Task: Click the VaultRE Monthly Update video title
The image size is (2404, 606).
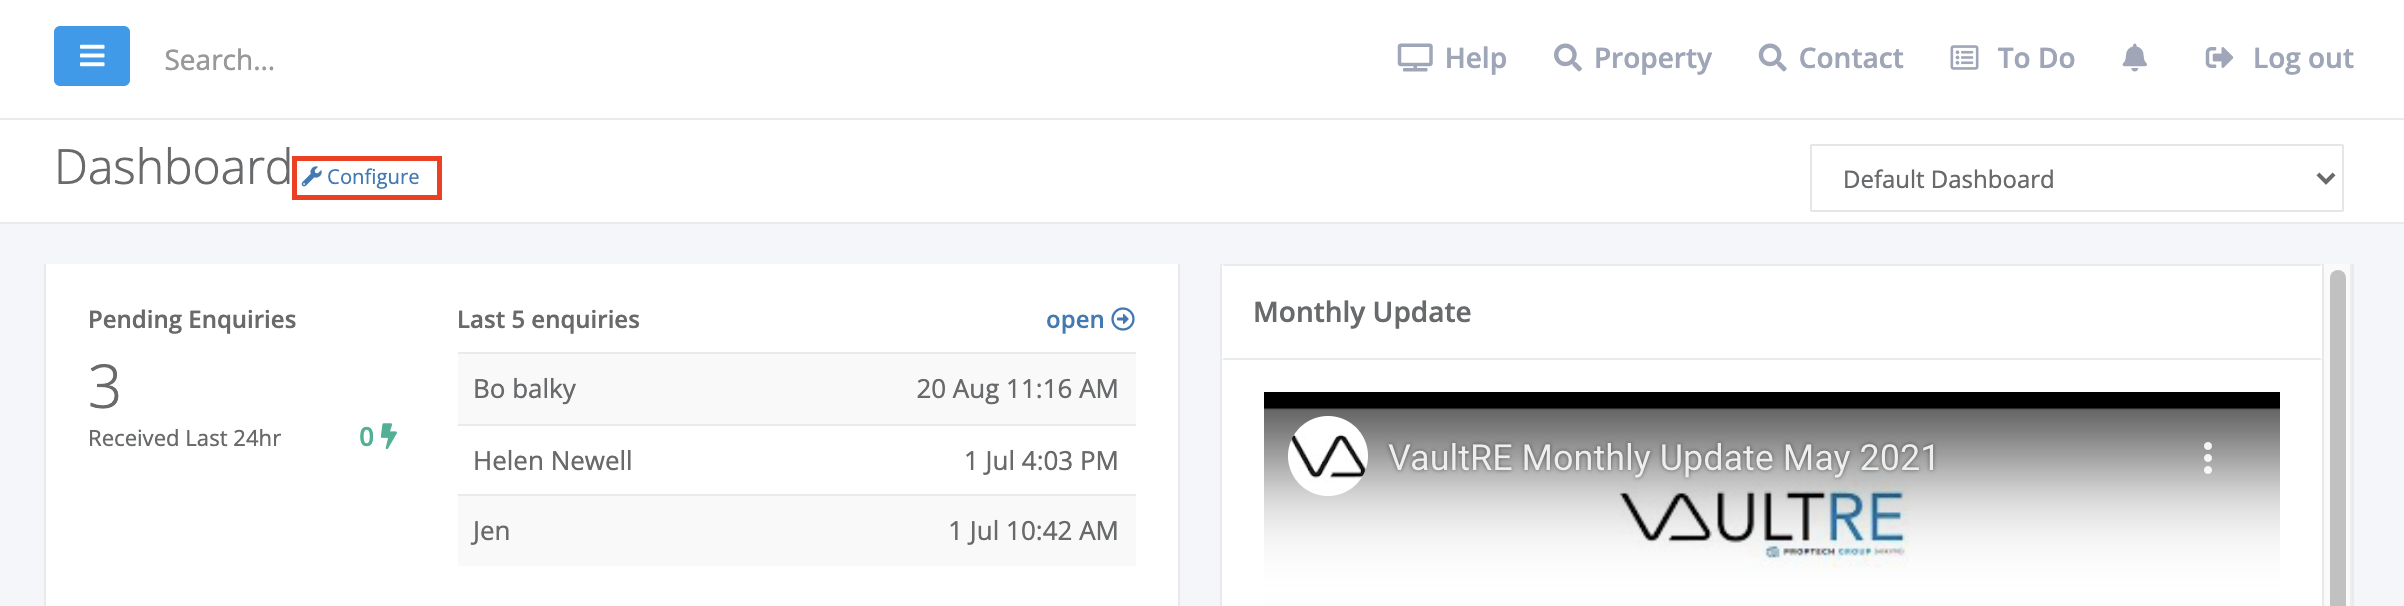Action: click(x=1662, y=458)
